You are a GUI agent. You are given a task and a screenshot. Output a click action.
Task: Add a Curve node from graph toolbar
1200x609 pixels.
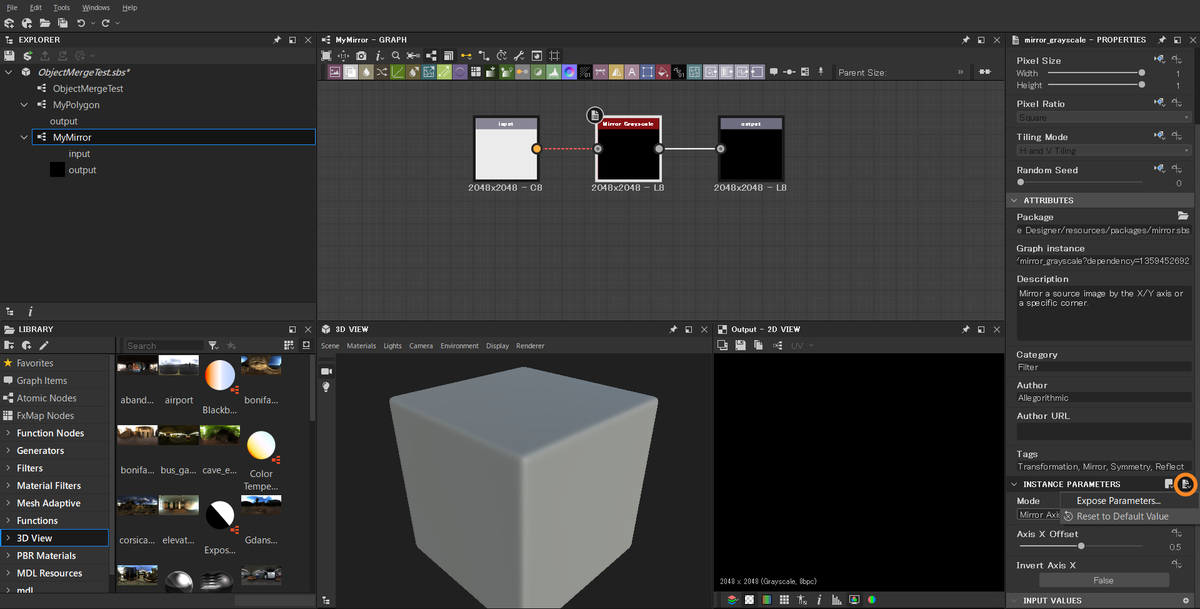[x=397, y=72]
